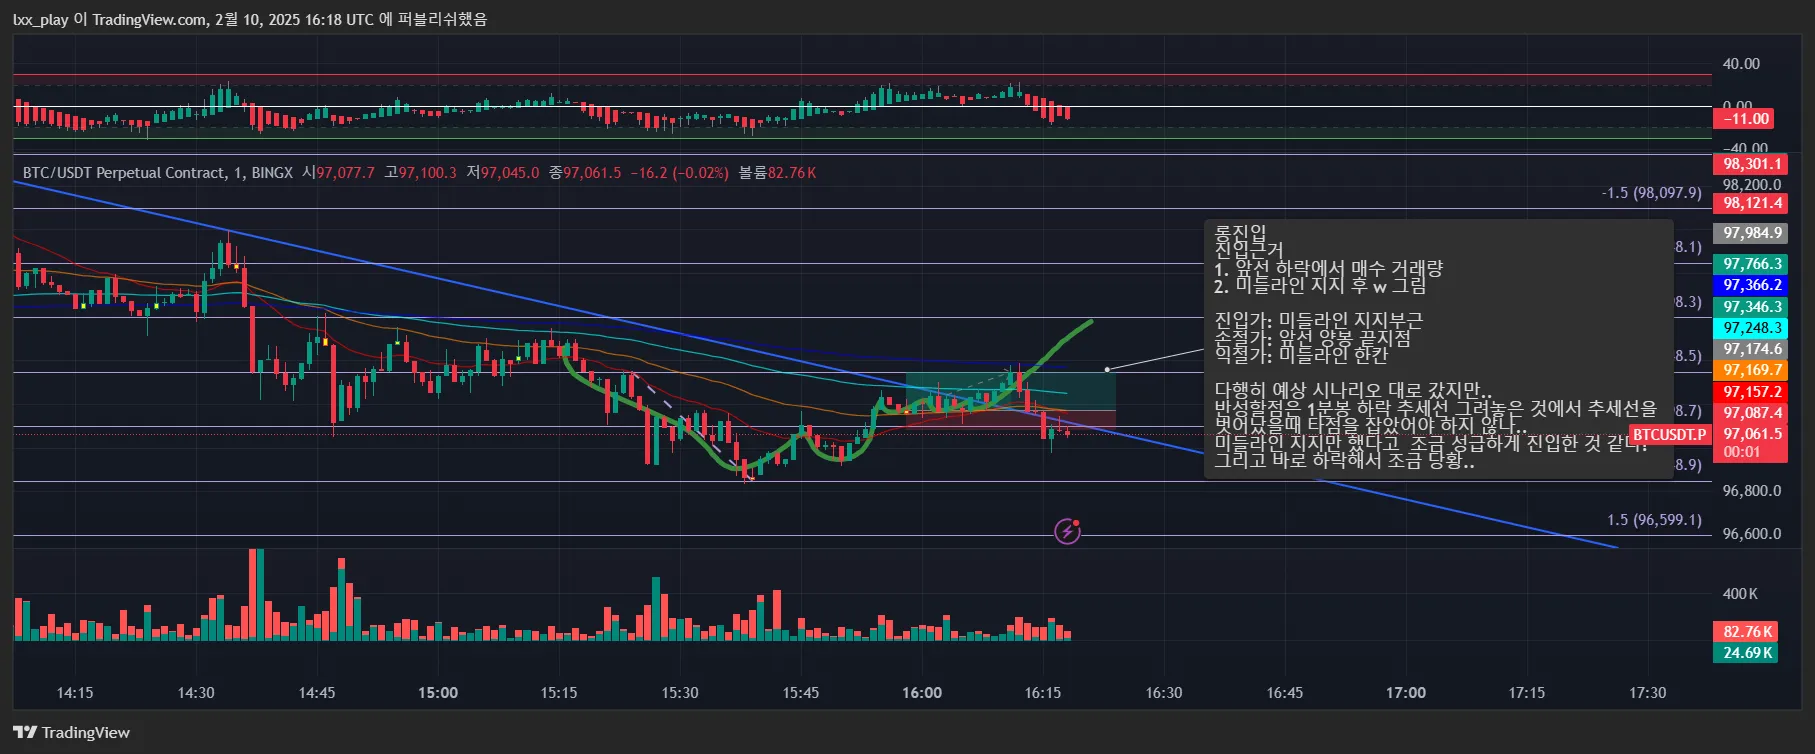The image size is (1815, 754).
Task: Select the 롱진입 annotation text box
Action: click(x=1438, y=349)
